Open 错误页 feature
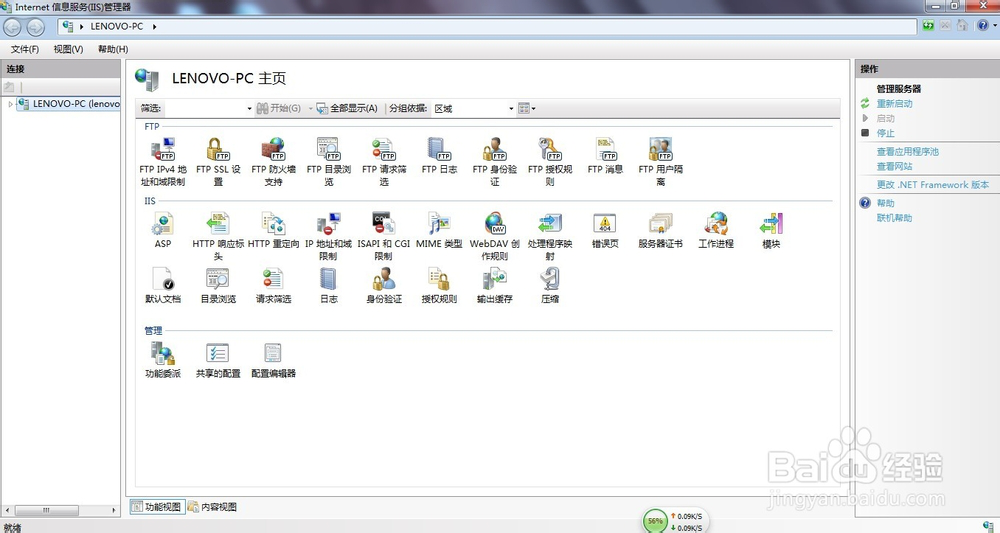The image size is (1000, 533). click(605, 230)
